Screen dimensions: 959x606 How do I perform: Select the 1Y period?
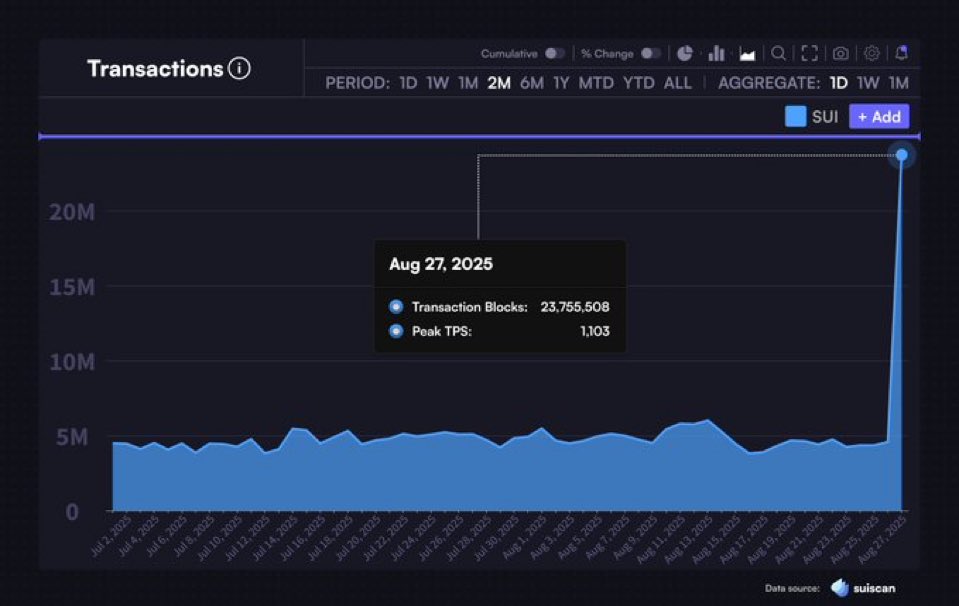(561, 83)
